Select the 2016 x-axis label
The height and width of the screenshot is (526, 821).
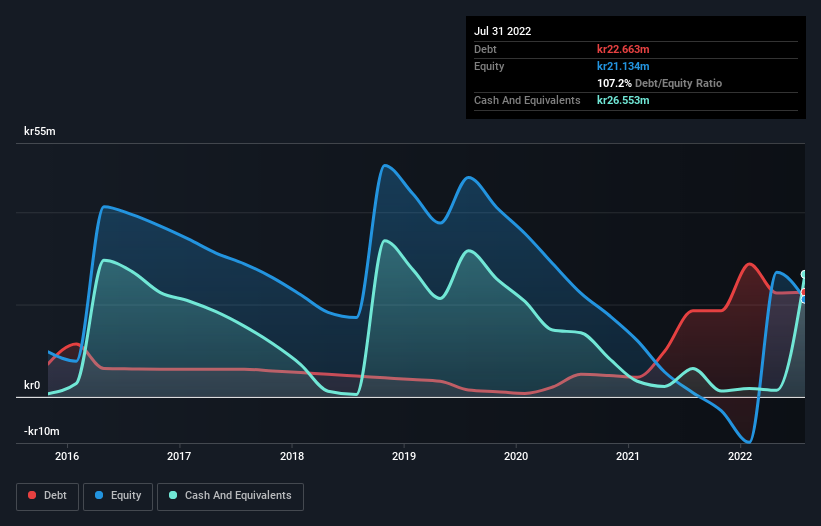tap(67, 457)
